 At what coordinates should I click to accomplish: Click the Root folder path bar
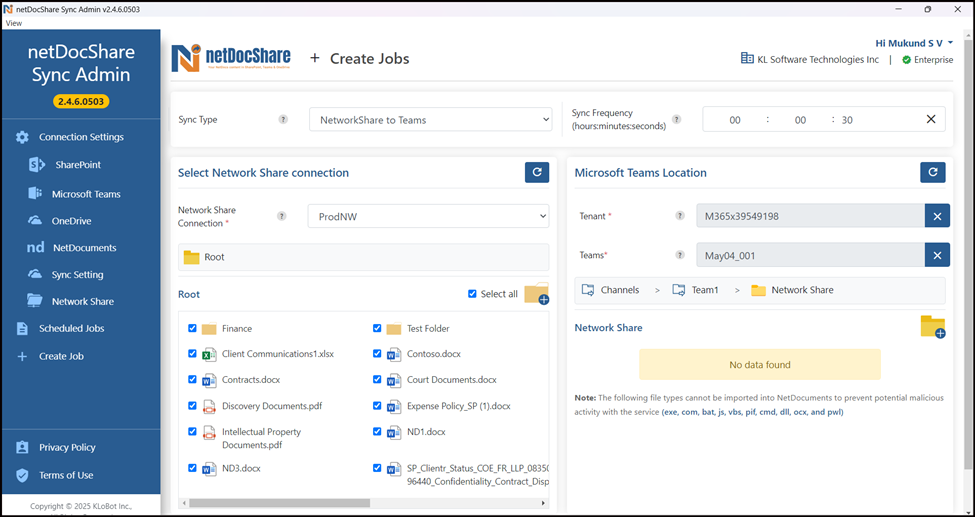[x=364, y=257]
